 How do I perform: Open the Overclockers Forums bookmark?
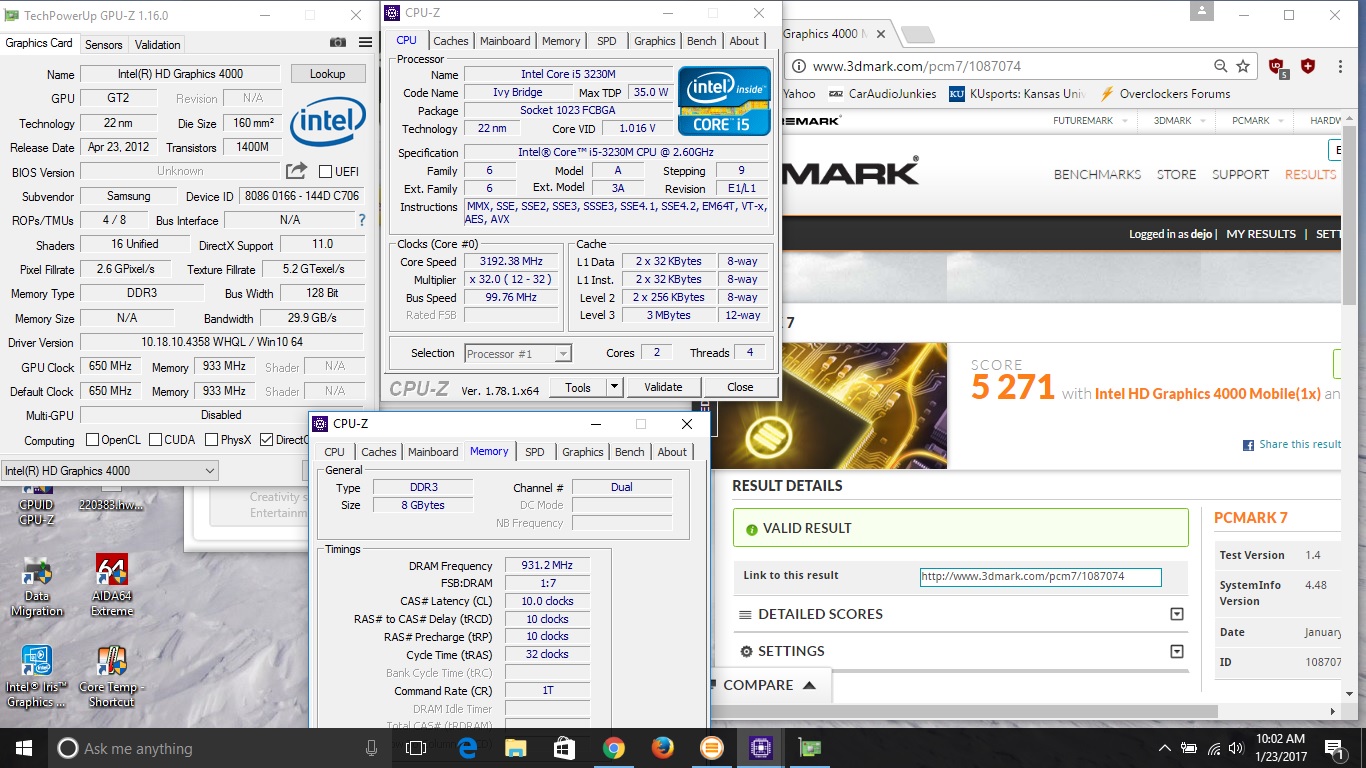(1165, 94)
